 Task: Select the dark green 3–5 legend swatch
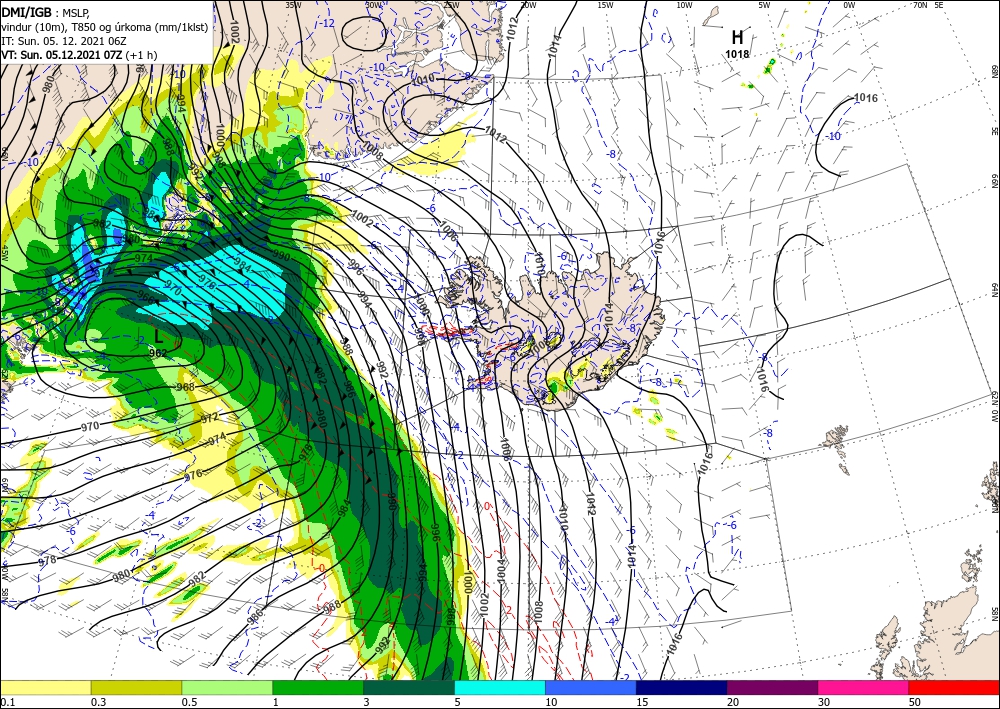(x=409, y=687)
